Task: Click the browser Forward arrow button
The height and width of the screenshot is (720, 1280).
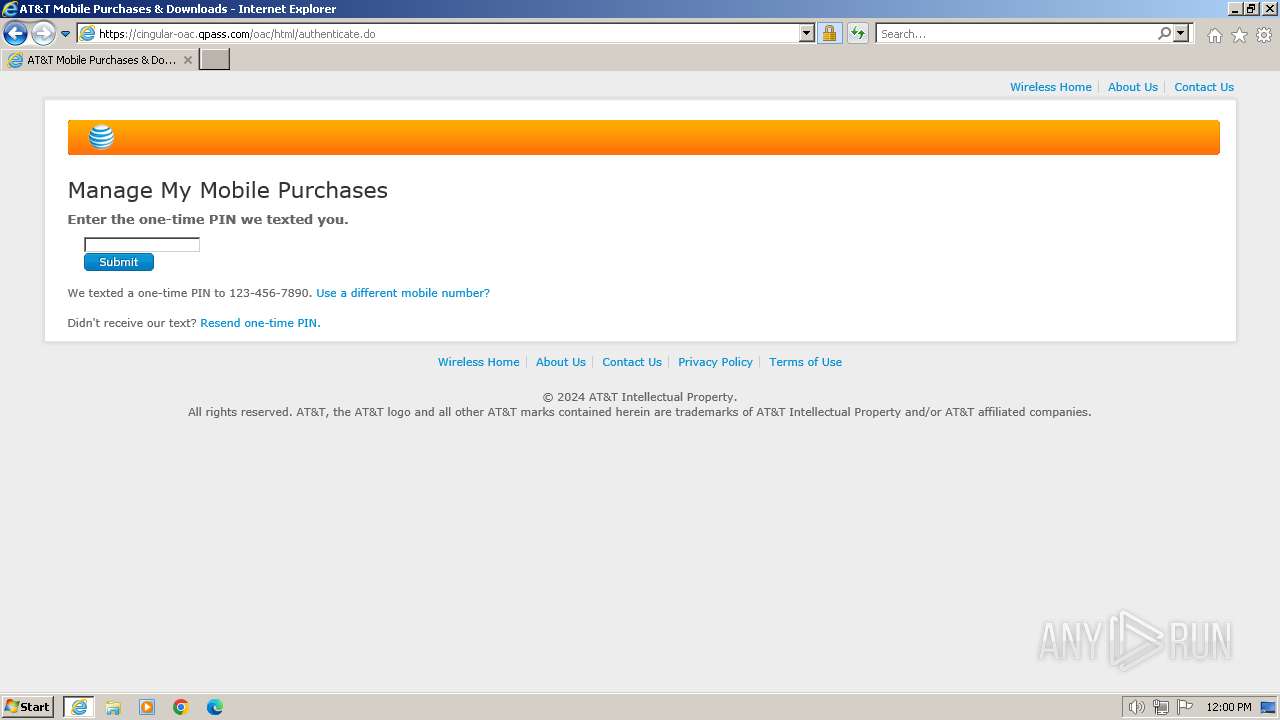Action: 43,33
